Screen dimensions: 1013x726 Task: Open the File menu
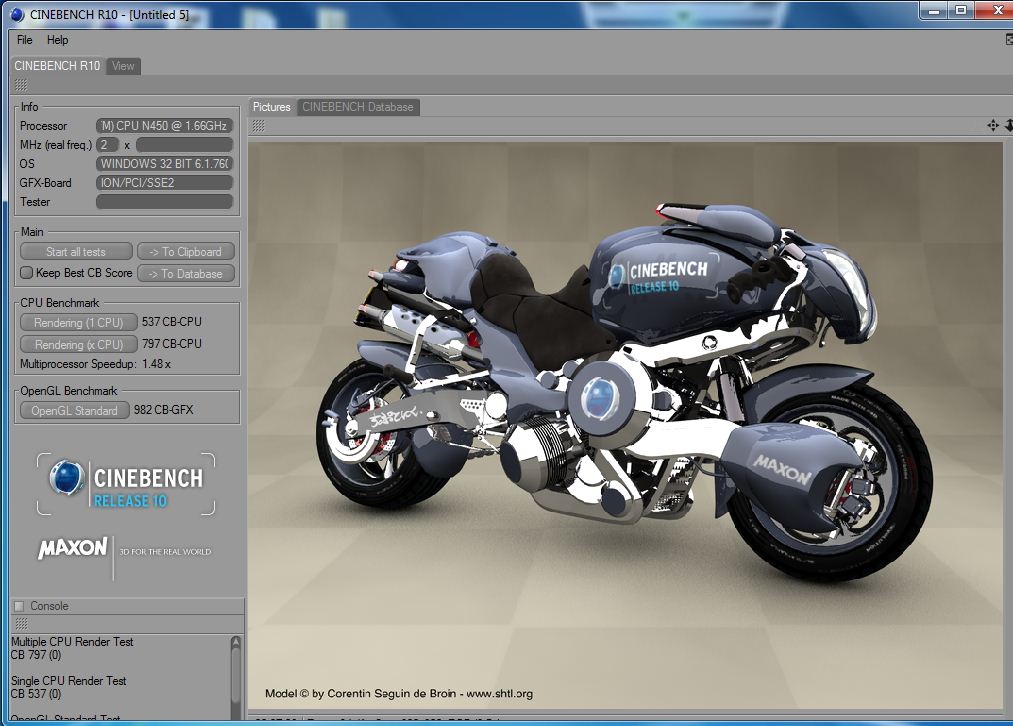tap(25, 40)
